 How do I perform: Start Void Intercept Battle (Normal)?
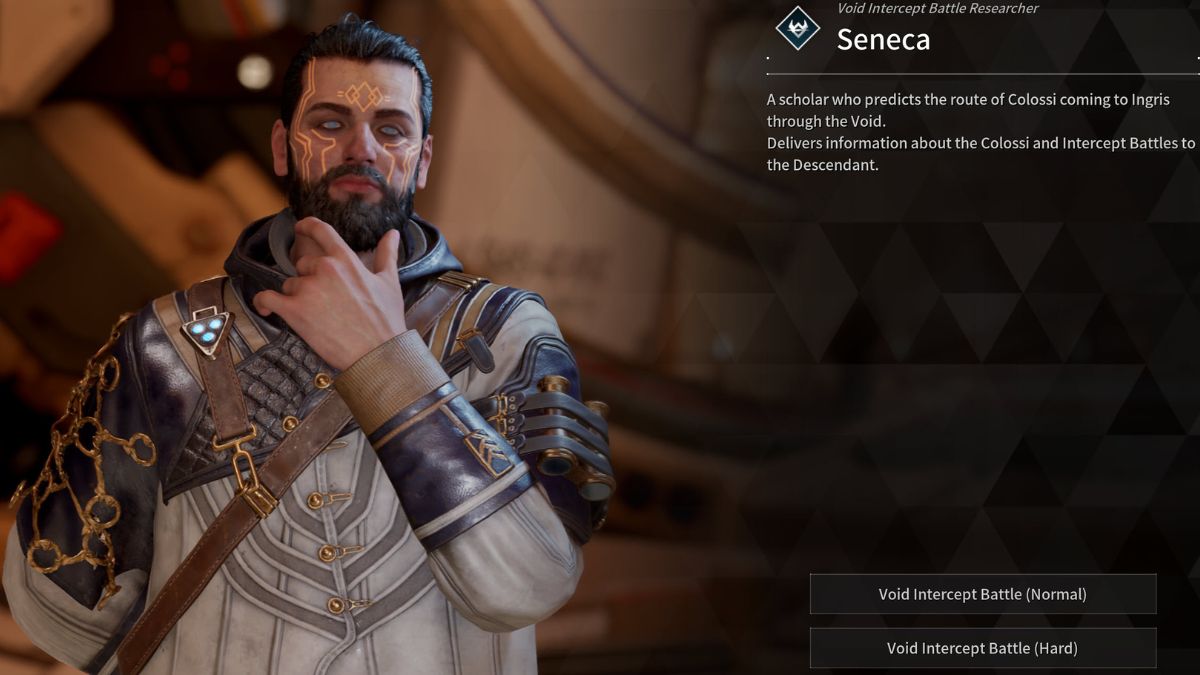click(x=983, y=594)
